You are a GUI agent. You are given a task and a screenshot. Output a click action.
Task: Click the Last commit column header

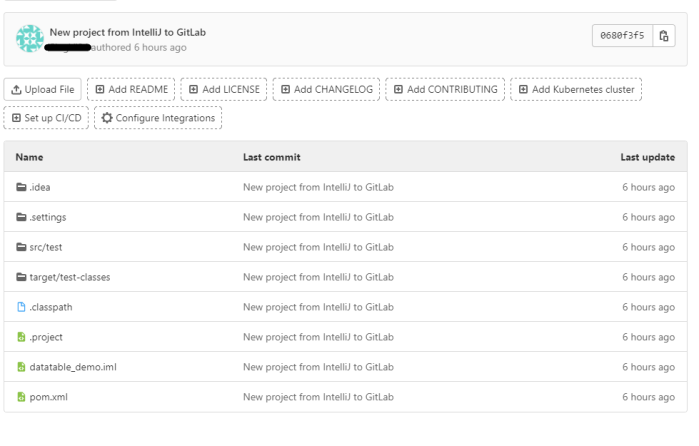tap(271, 157)
